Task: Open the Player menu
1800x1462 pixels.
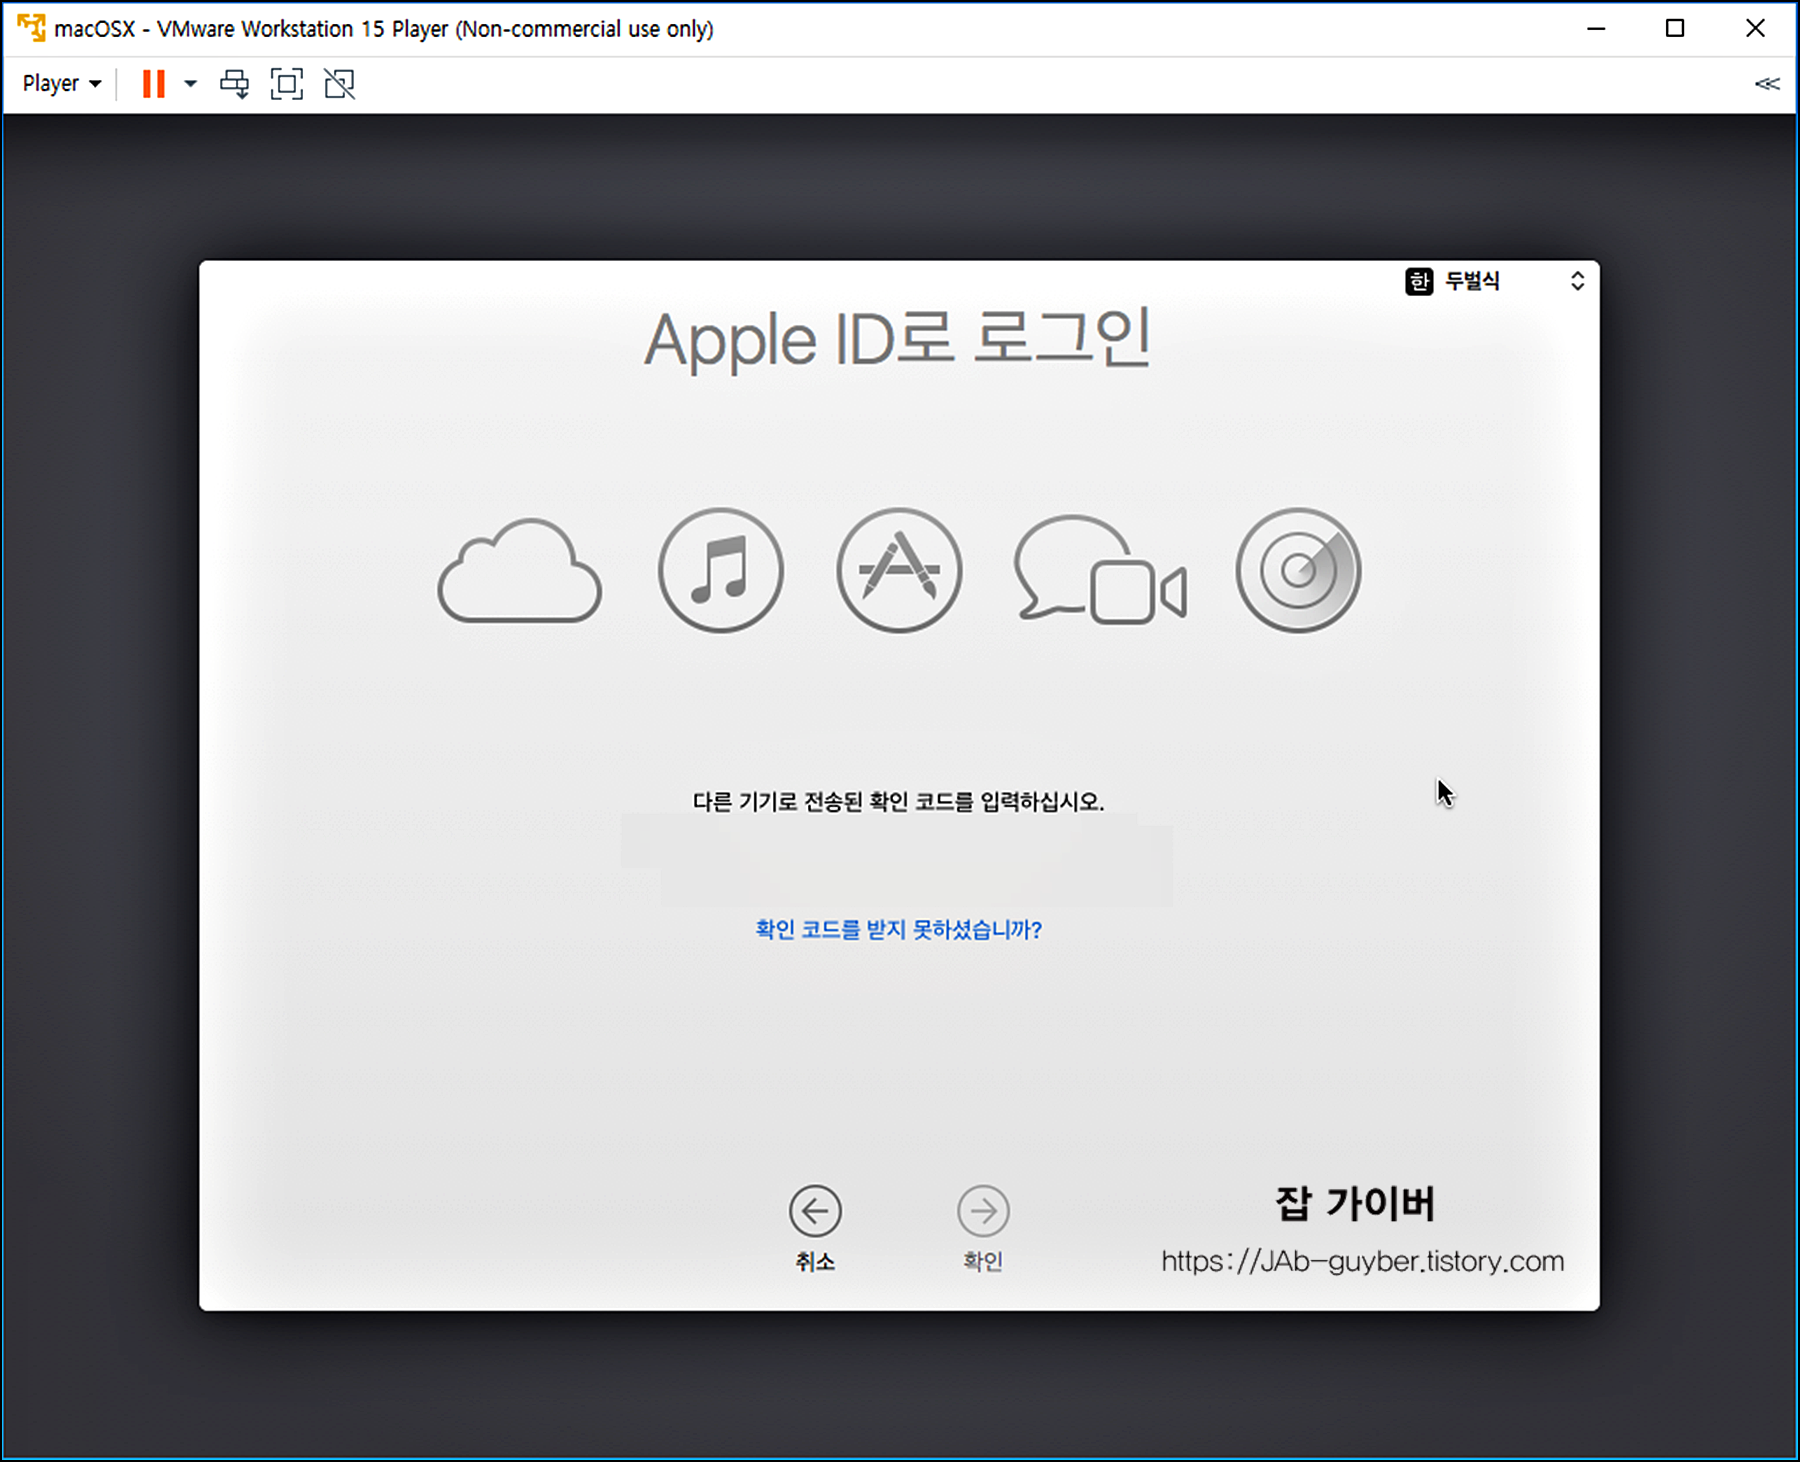Action: tap(62, 84)
